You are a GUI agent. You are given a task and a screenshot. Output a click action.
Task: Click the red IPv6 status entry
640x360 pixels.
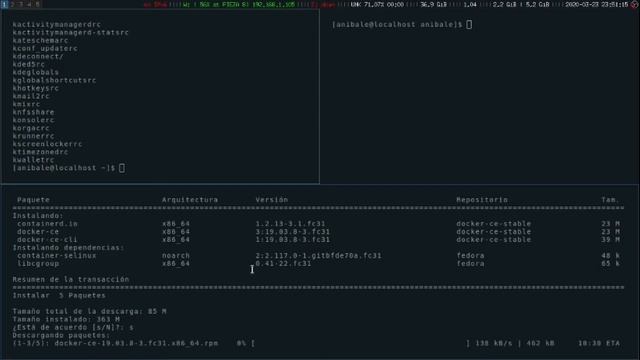click(x=156, y=4)
